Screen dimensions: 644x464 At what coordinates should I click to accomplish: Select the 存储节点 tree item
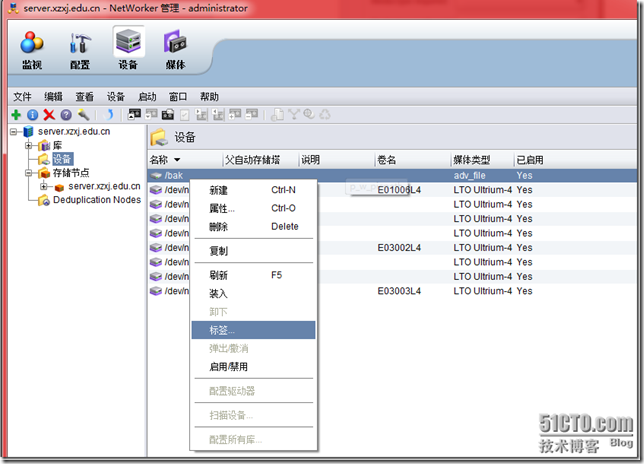click(71, 173)
